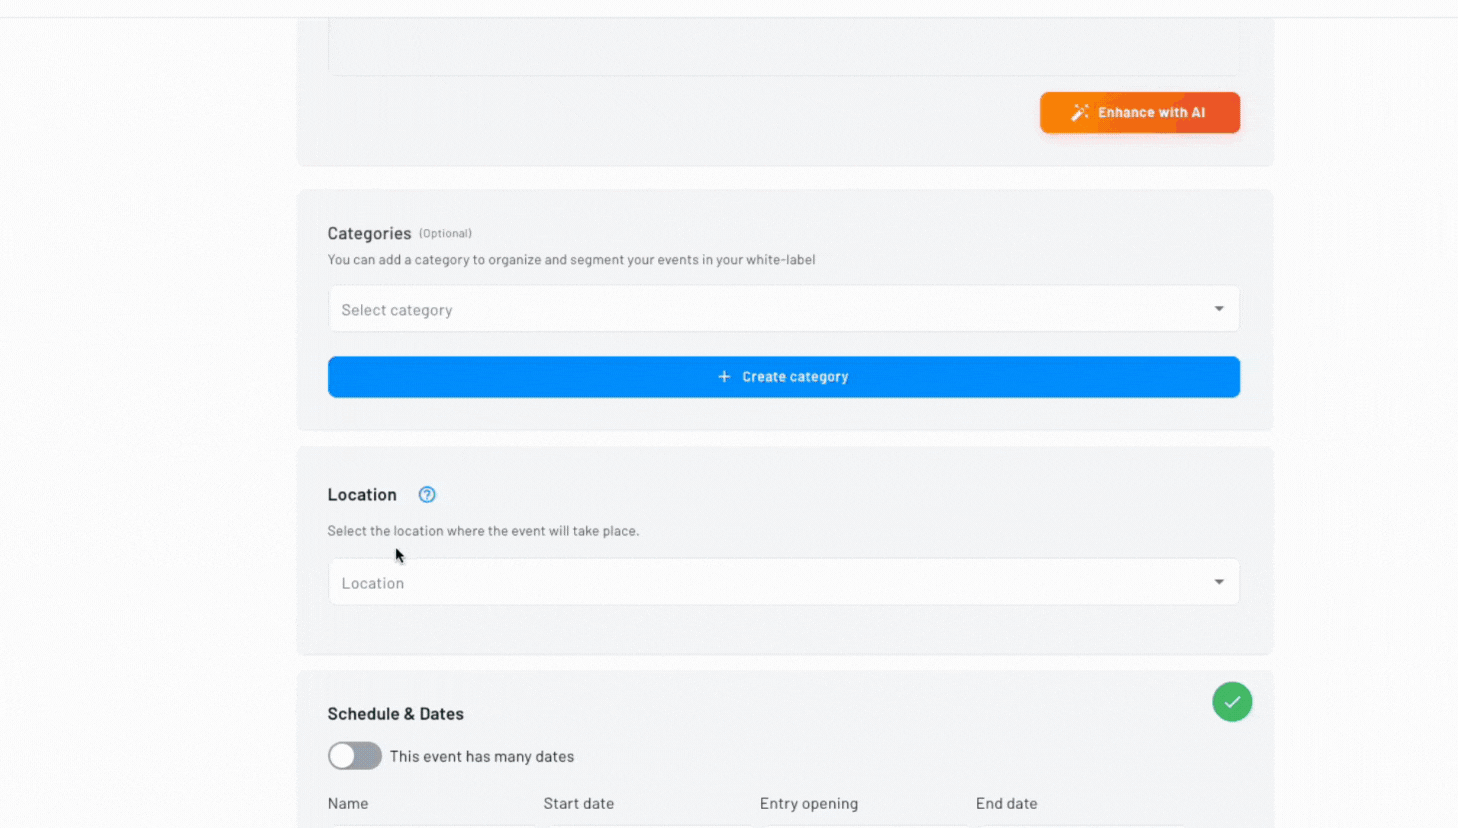The width and height of the screenshot is (1458, 828).
Task: Click the Location section heading
Action: point(362,495)
